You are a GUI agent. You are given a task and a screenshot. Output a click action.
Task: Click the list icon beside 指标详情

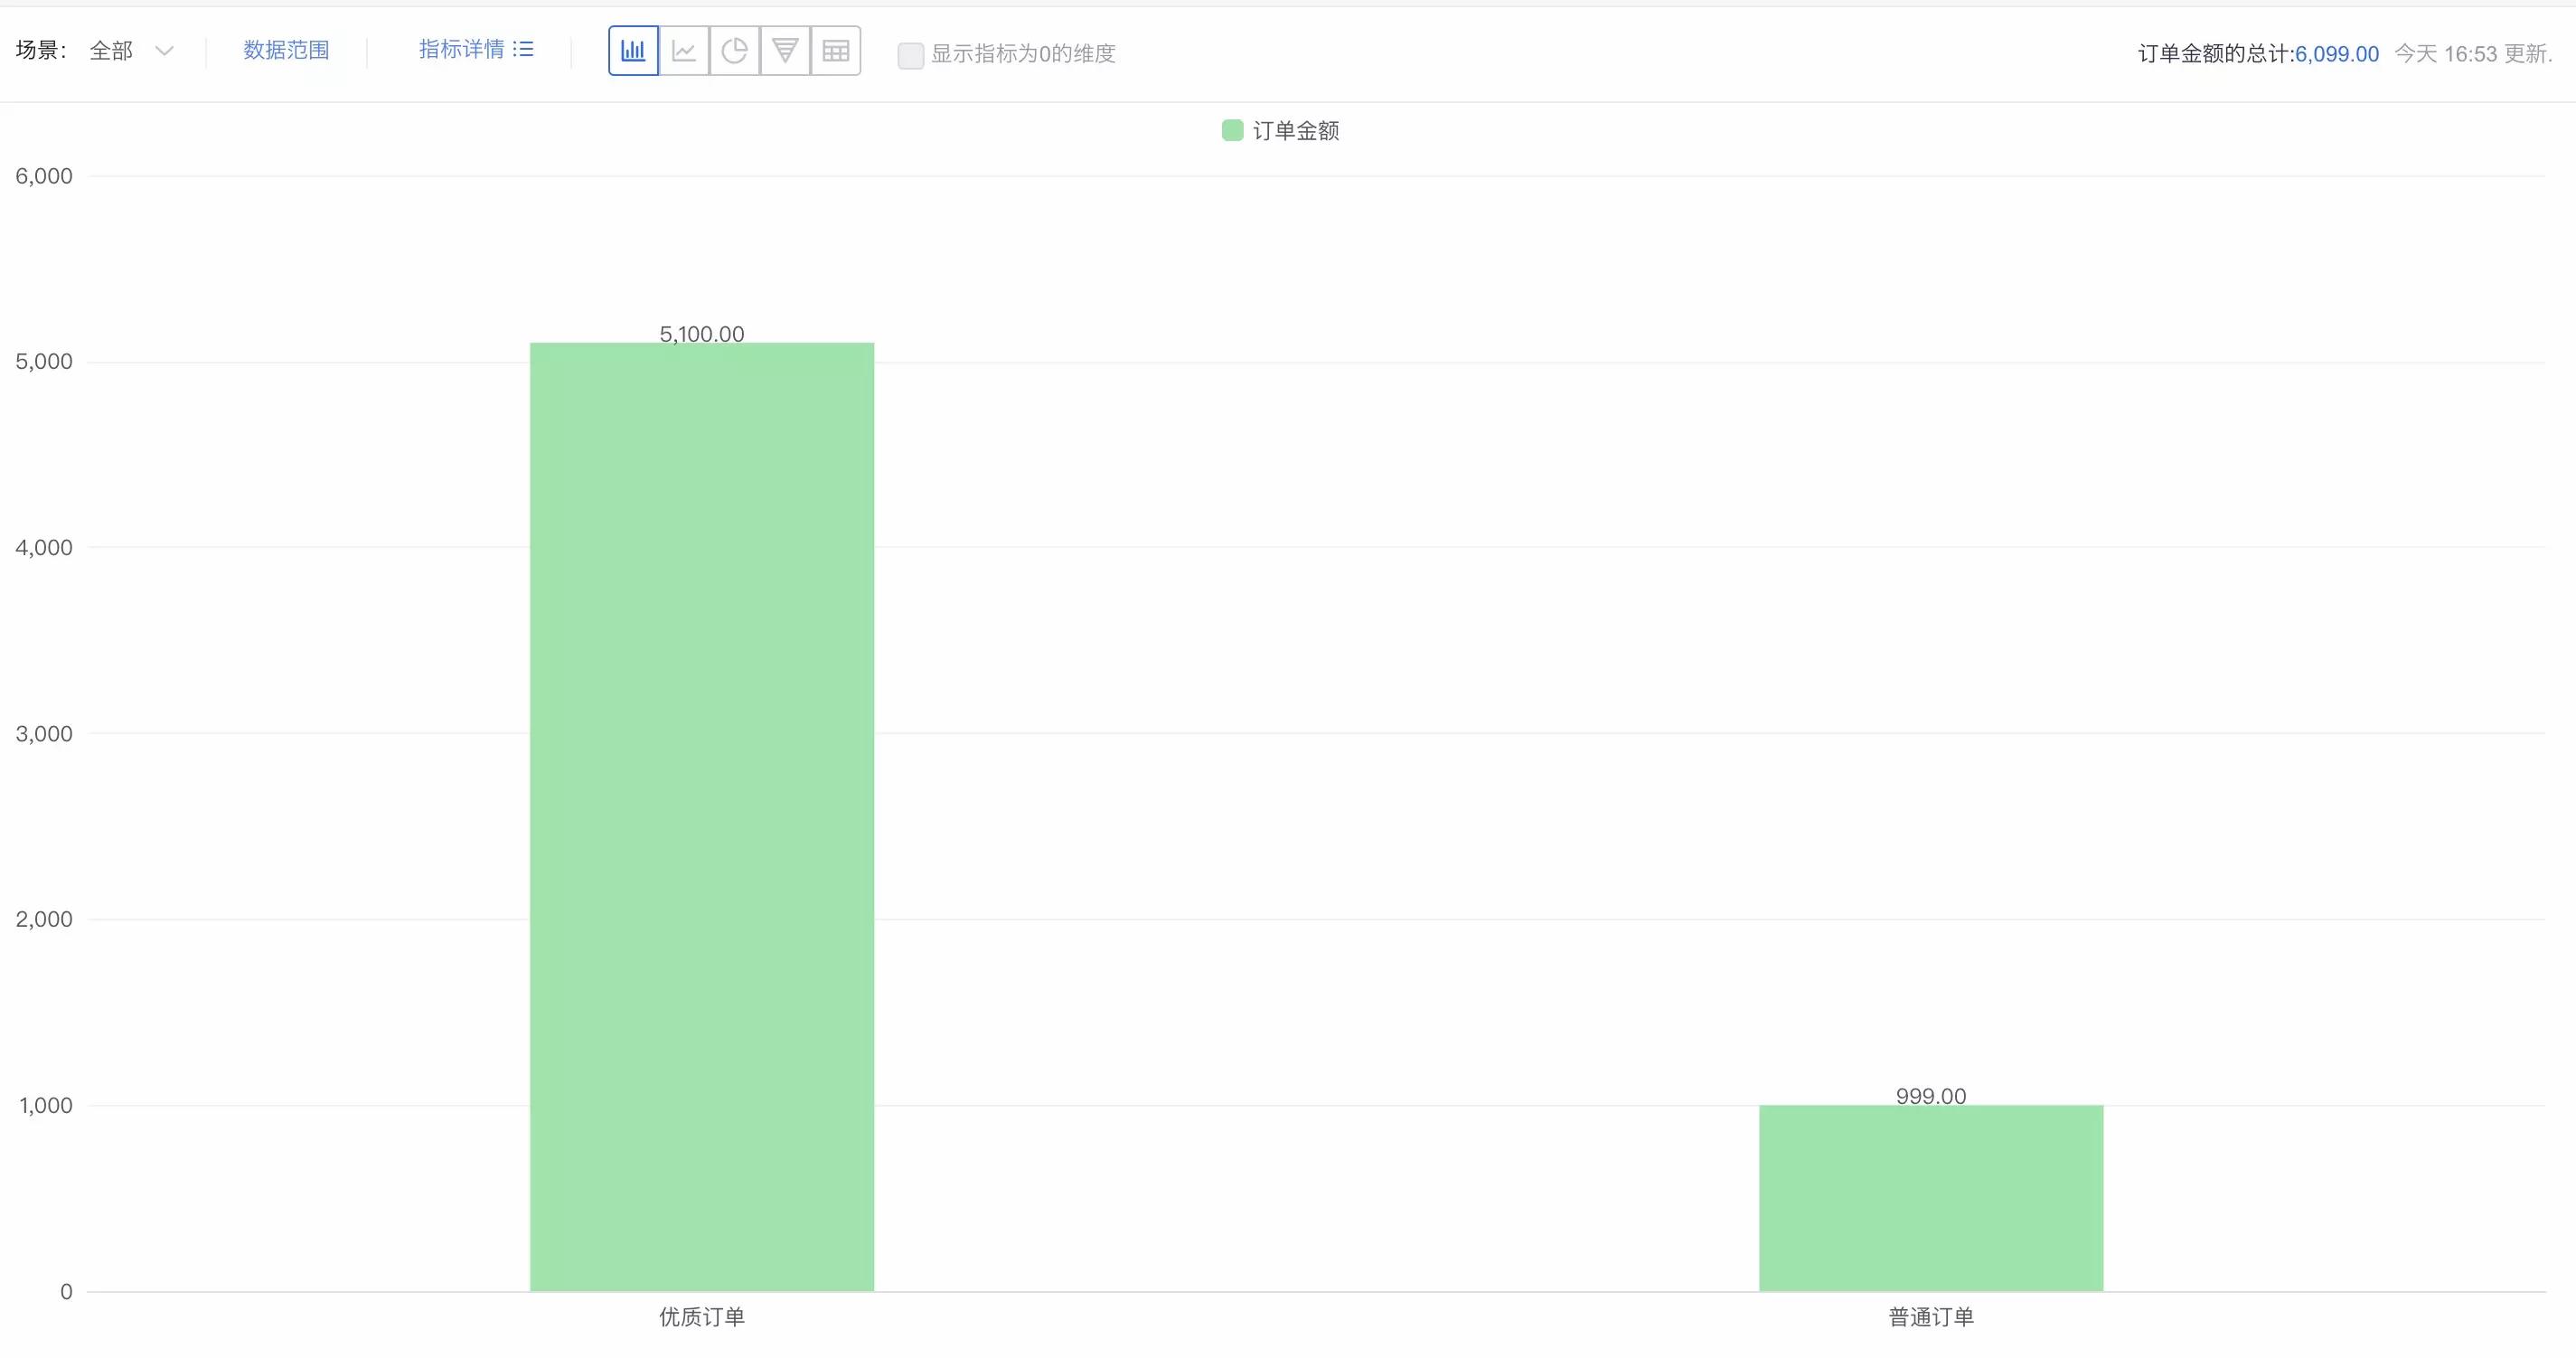point(523,49)
